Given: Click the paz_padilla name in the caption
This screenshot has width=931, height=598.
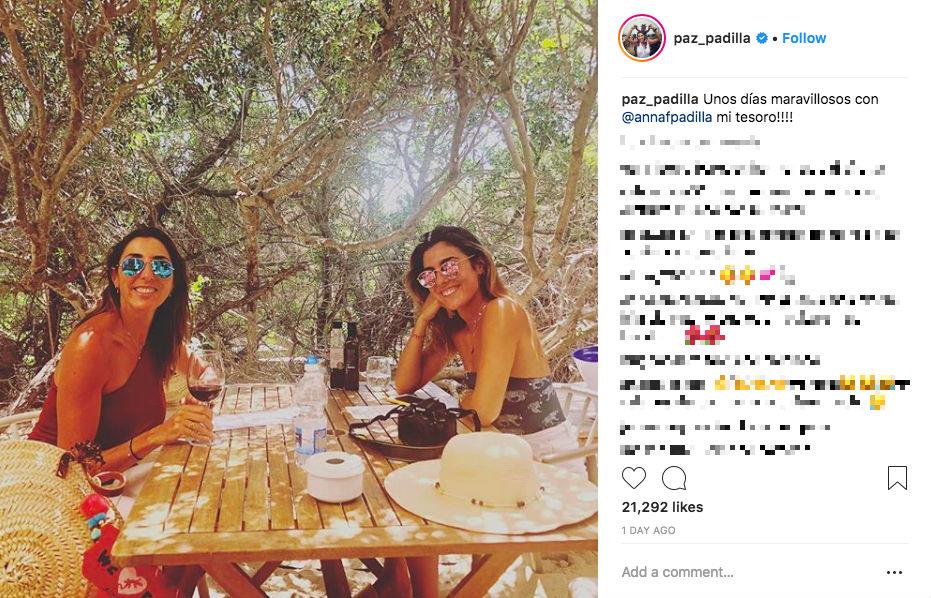Looking at the screenshot, I should point(660,99).
